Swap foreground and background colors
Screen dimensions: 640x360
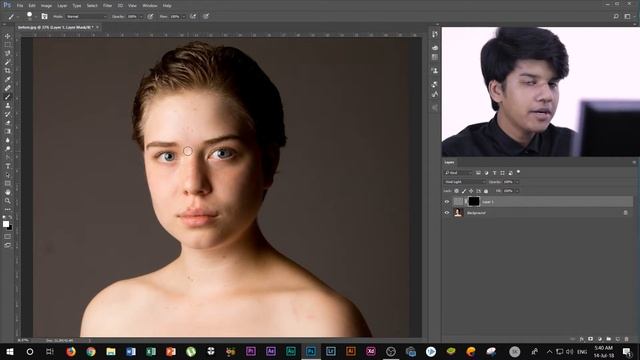(10, 218)
